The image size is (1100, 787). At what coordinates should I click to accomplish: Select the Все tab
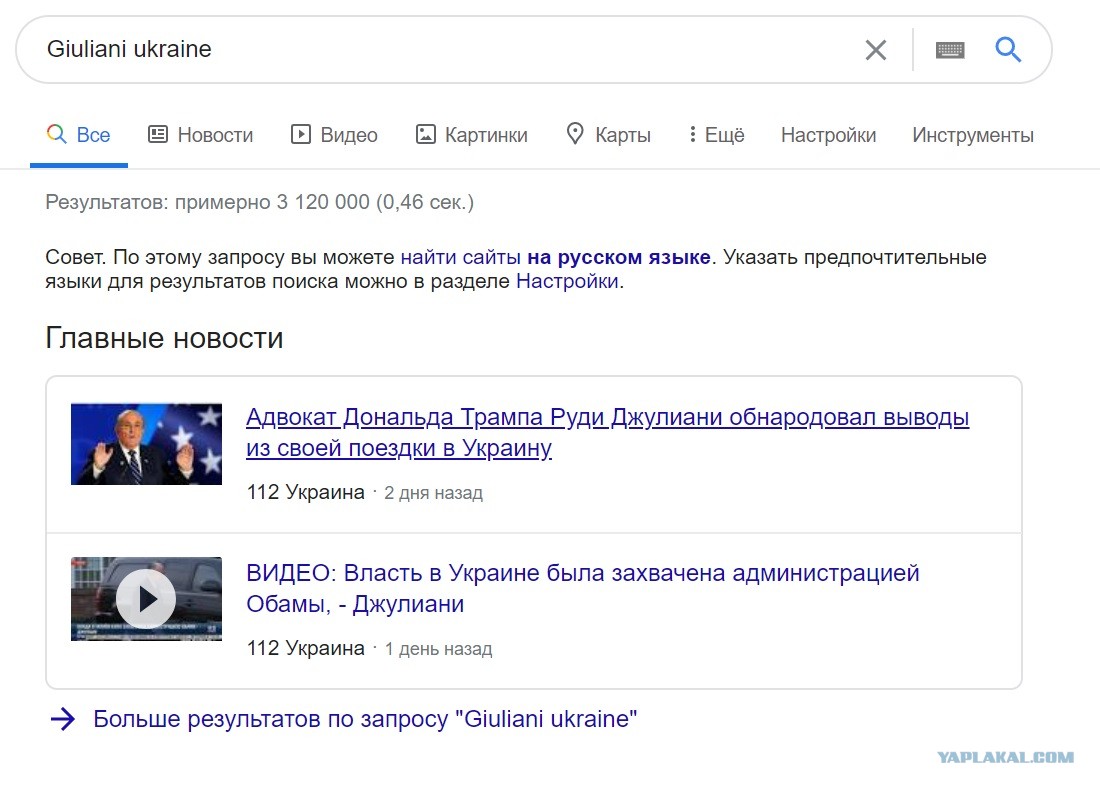click(x=79, y=135)
